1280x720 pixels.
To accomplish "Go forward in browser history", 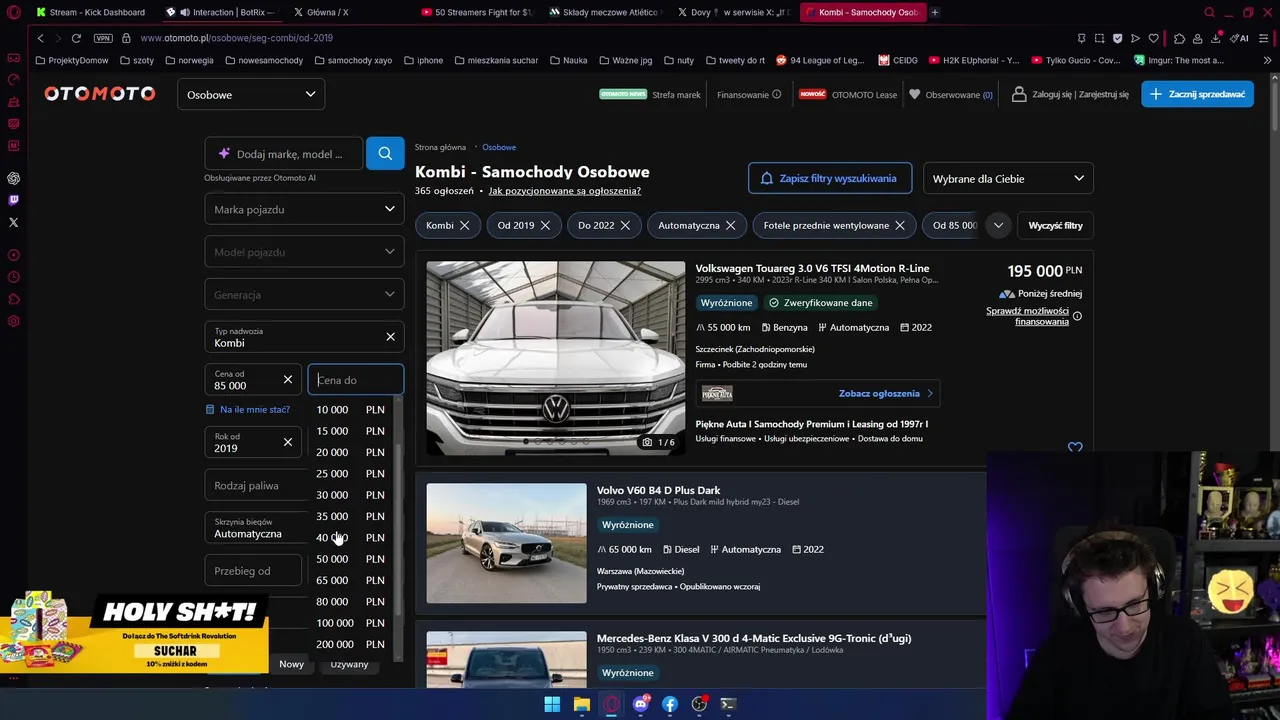I will point(58,38).
